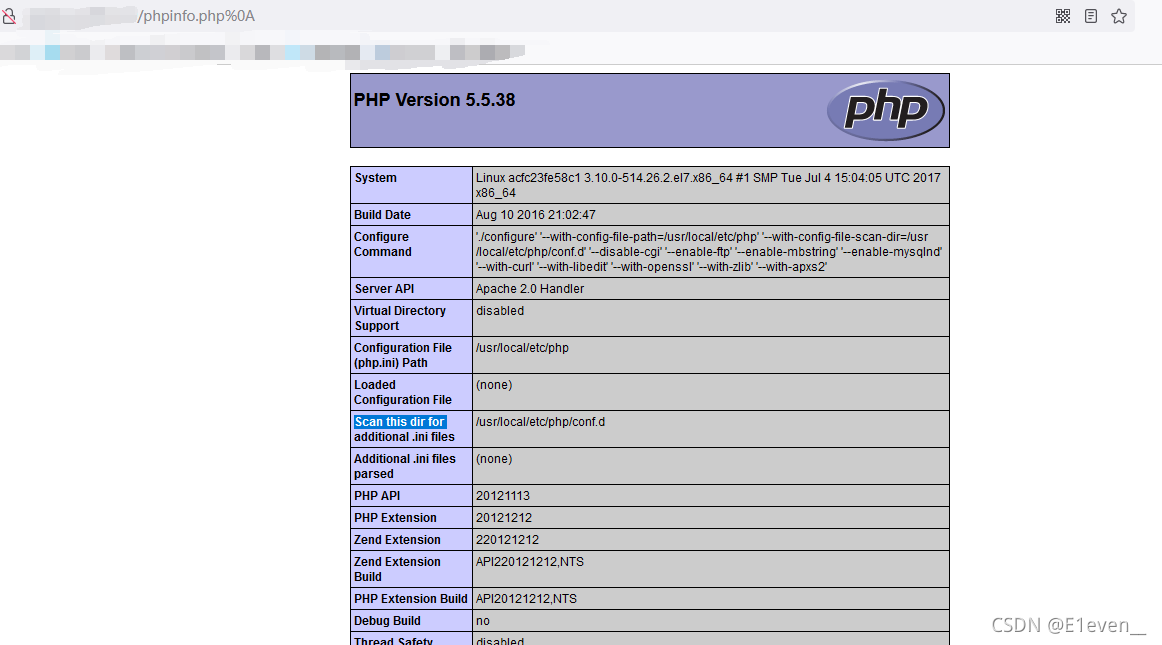
Task: Click the PHP Extension label
Action: [x=396, y=519]
